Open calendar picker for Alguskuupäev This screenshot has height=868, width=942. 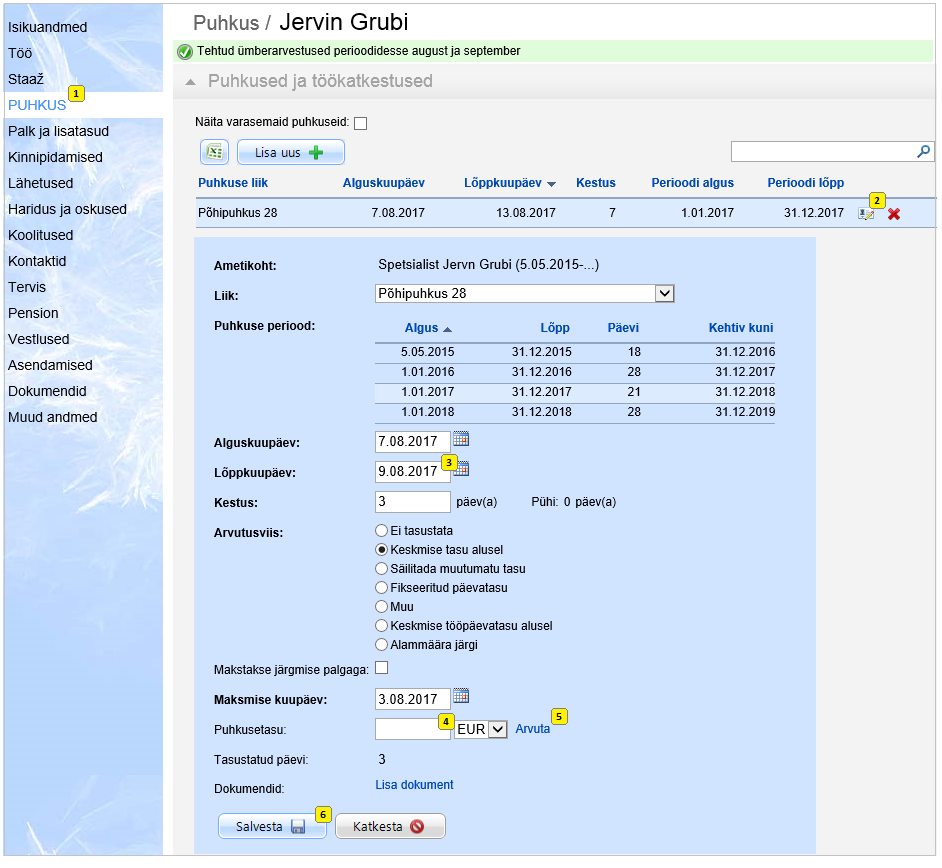pos(461,439)
